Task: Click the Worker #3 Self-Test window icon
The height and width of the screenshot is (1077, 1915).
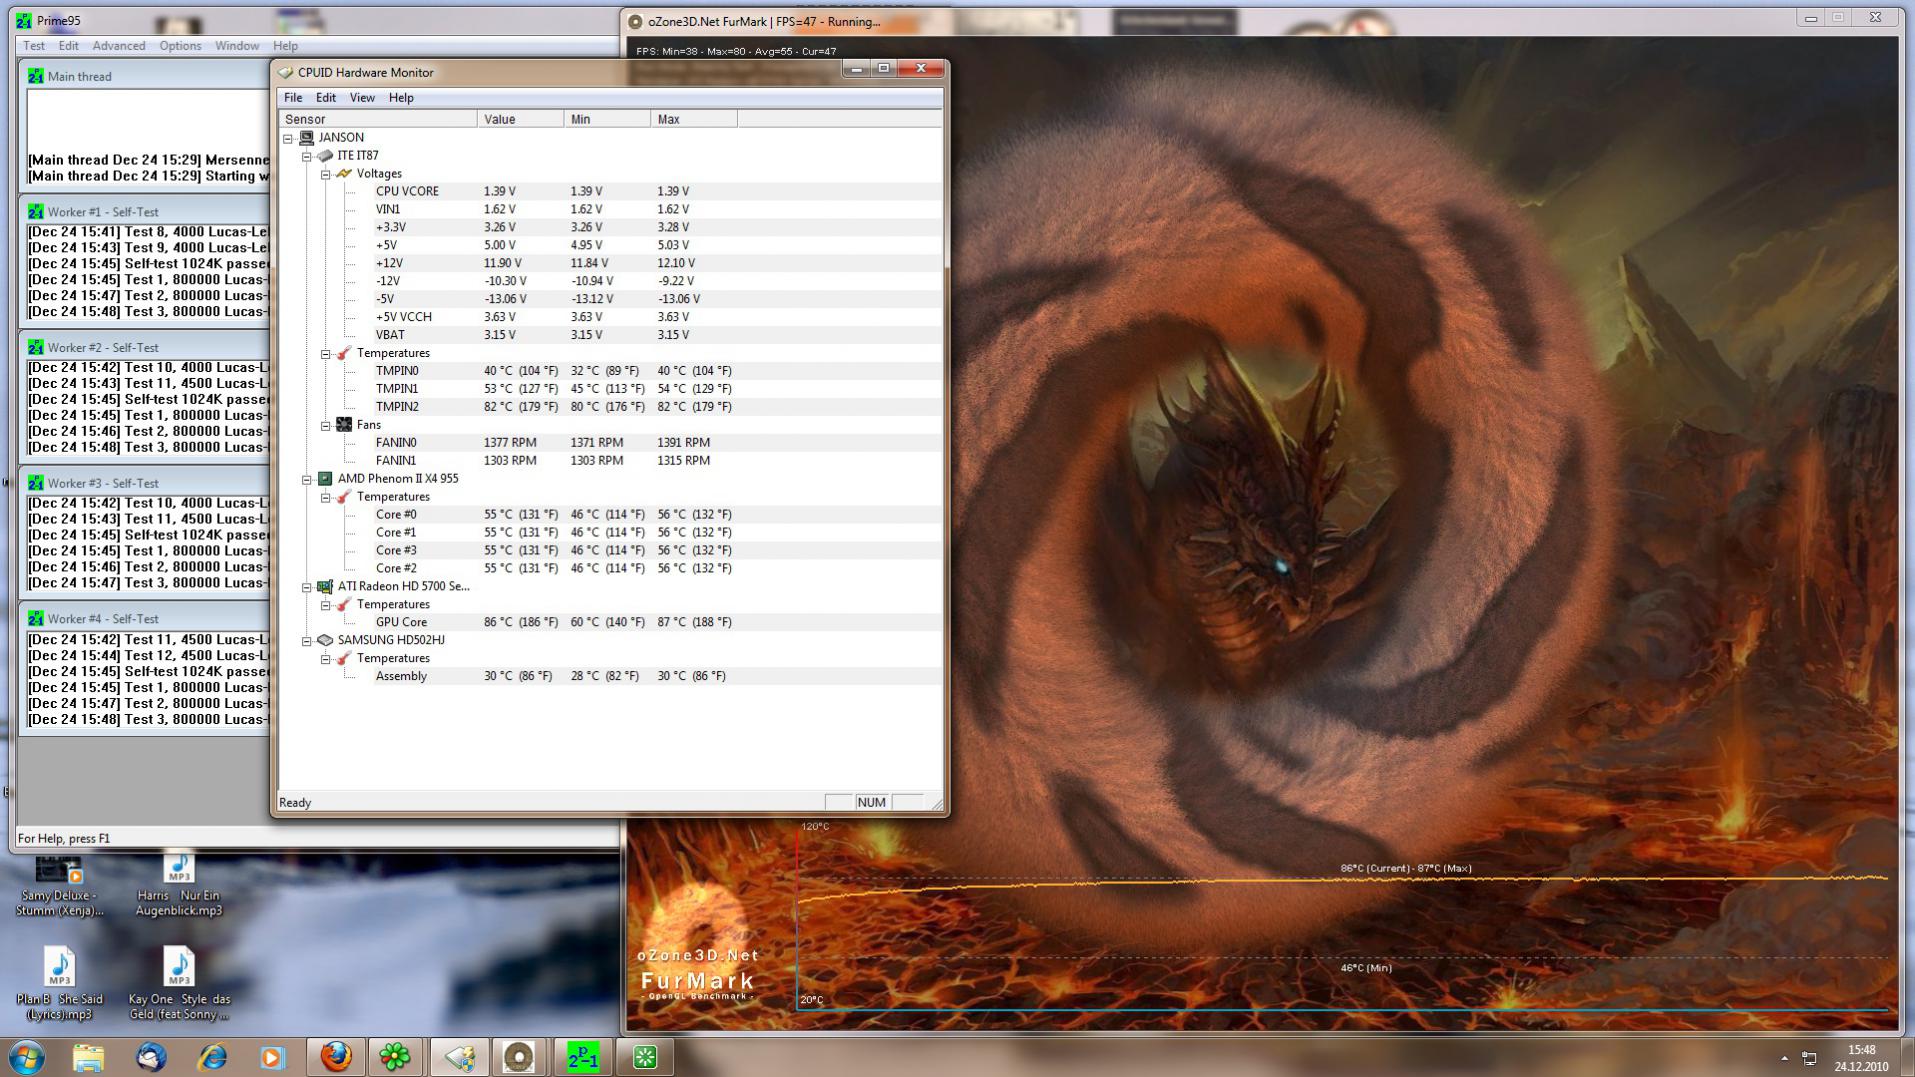Action: [36, 483]
